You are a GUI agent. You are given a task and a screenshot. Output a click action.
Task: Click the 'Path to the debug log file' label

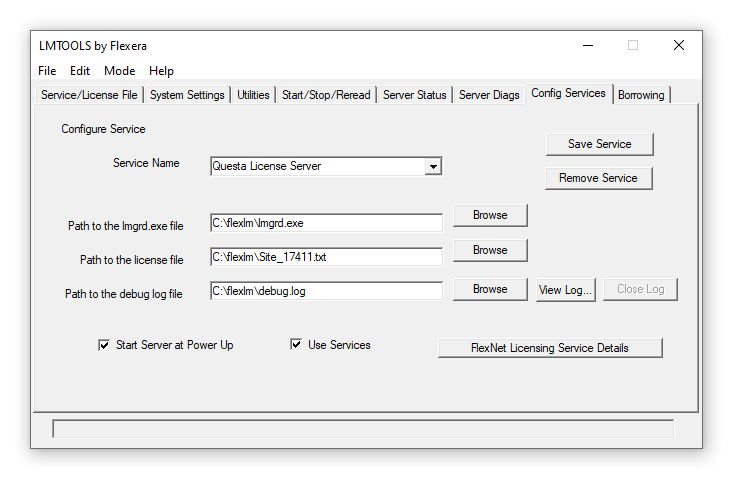(124, 294)
